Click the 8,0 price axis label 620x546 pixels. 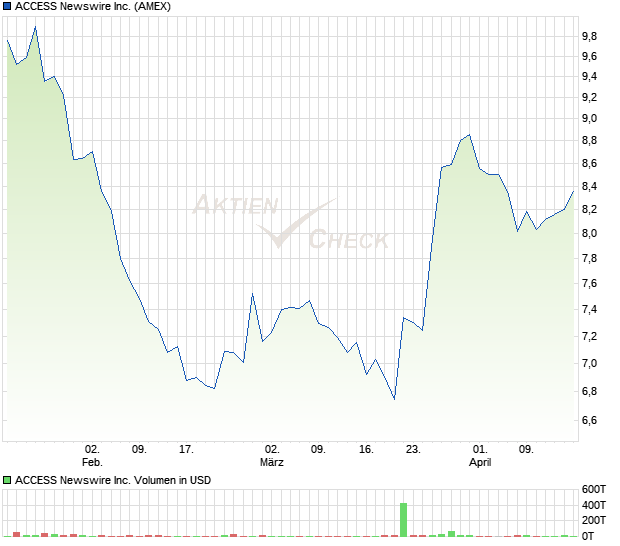pyautogui.click(x=589, y=234)
